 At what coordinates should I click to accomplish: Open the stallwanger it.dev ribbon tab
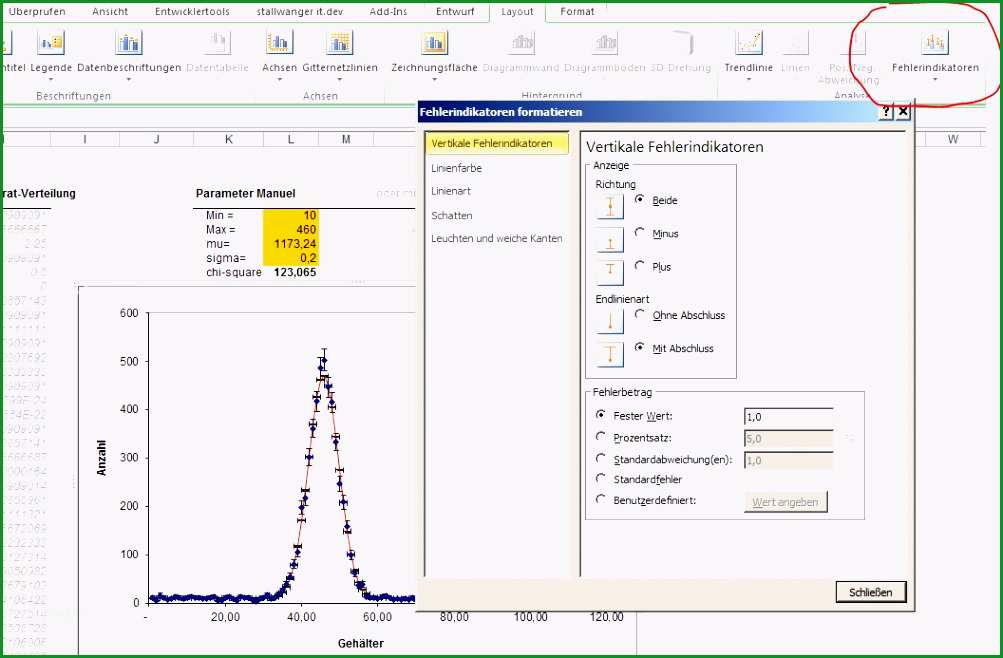299,12
